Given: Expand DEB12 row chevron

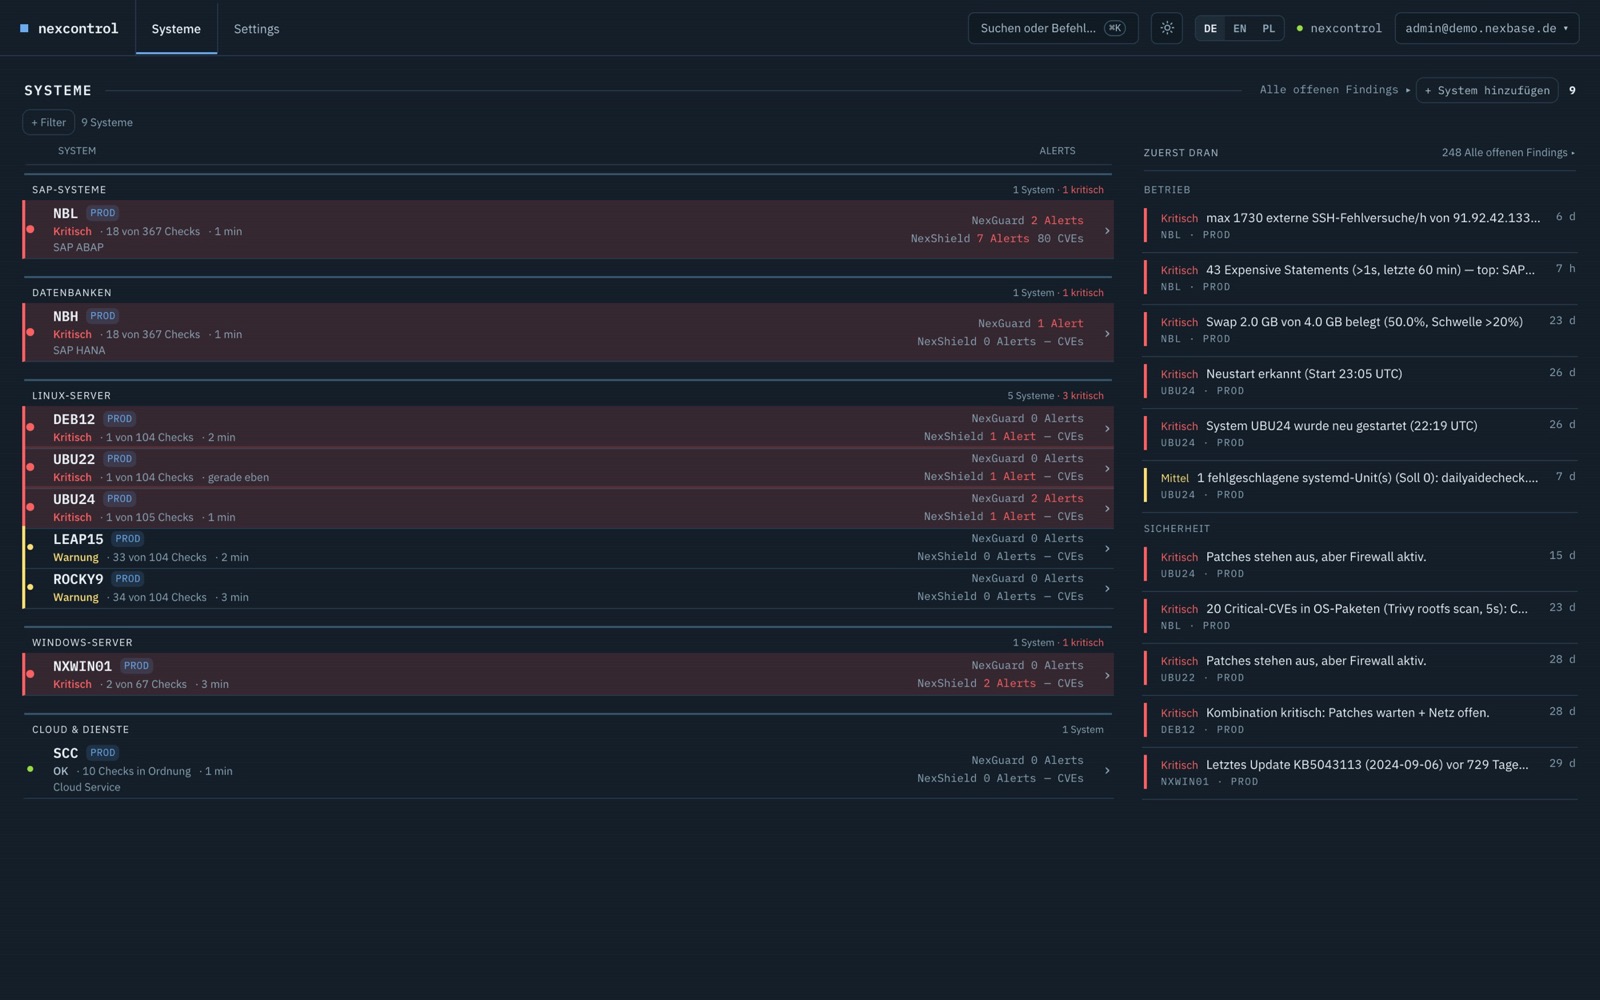Looking at the screenshot, I should [1106, 428].
